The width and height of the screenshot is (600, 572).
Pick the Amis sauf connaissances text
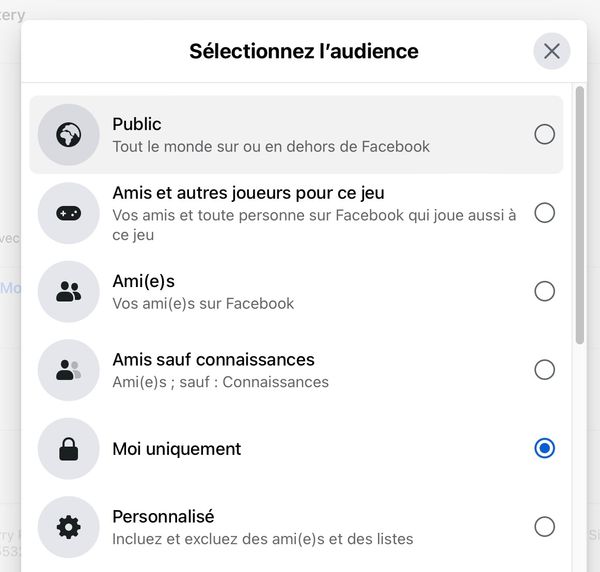point(214,360)
